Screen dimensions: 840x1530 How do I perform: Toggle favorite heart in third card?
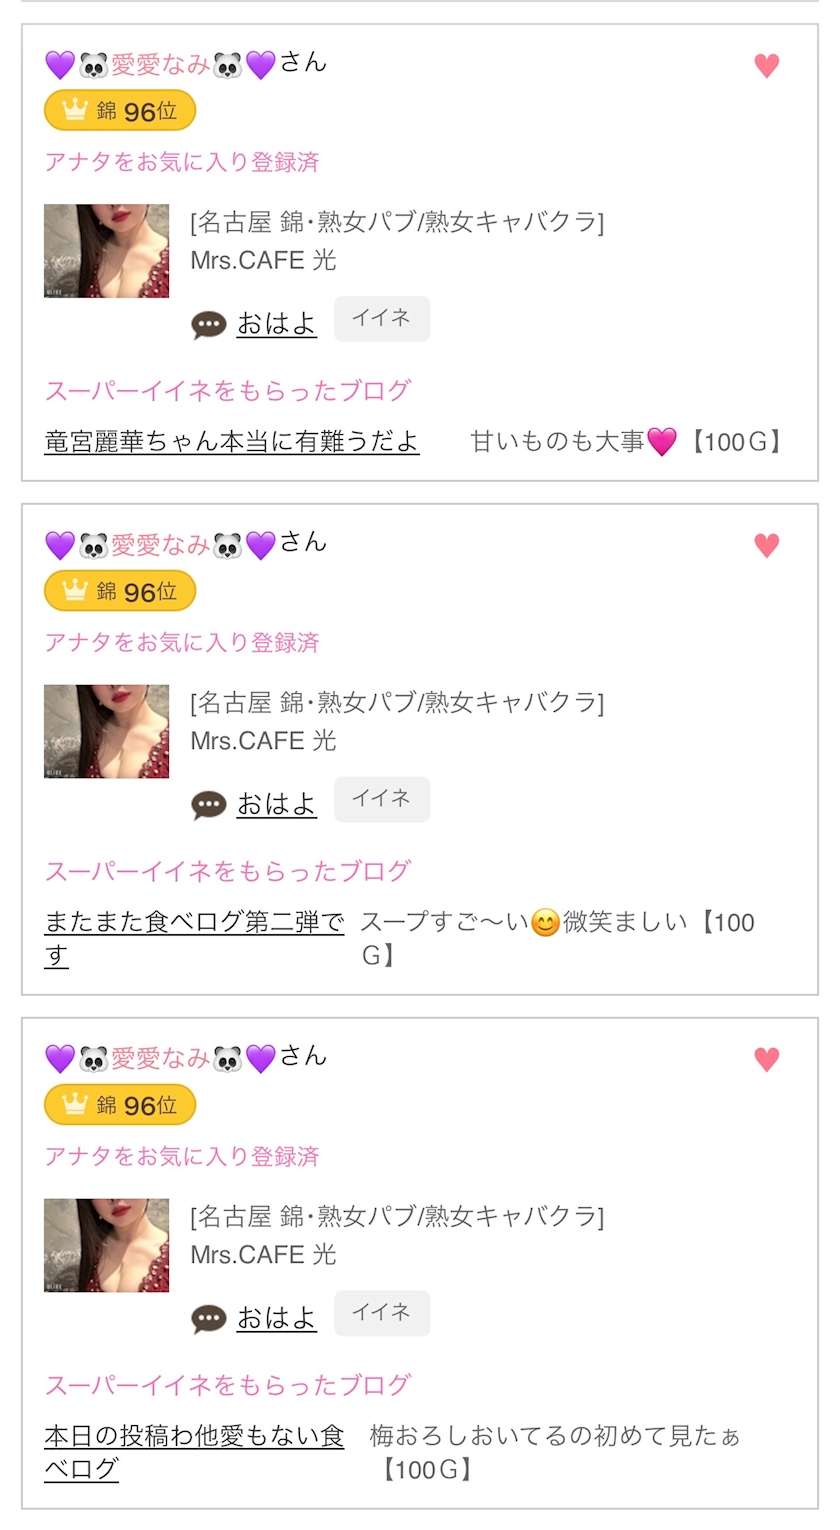766,1059
